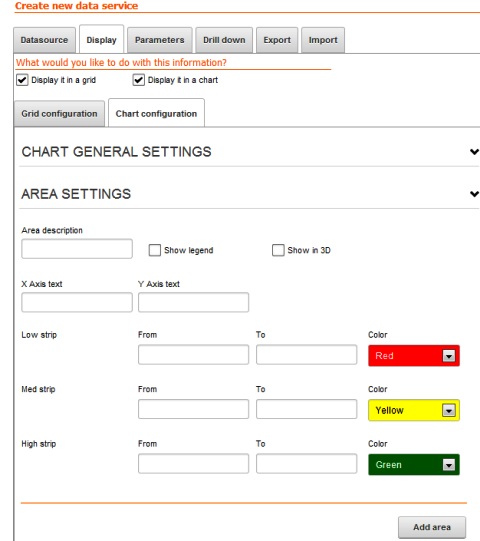
Task: Collapse Chart General Settings chevron
Action: (474, 151)
